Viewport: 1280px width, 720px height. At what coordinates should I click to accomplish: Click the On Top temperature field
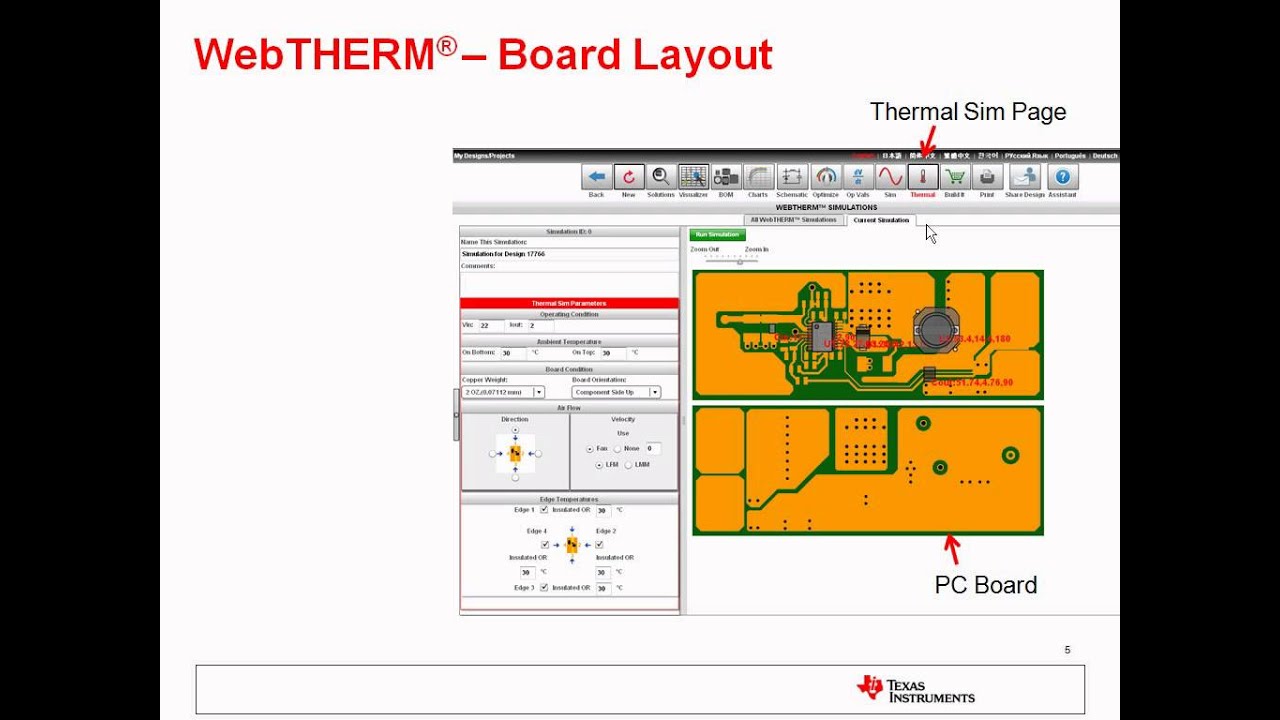[x=613, y=353]
